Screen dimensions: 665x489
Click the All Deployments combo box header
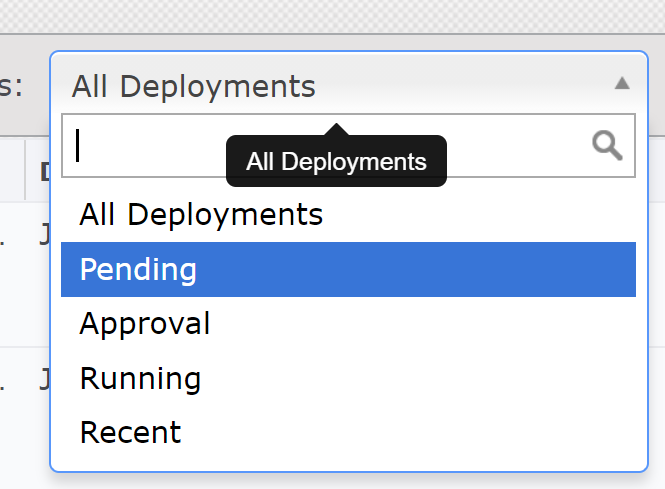300,86
